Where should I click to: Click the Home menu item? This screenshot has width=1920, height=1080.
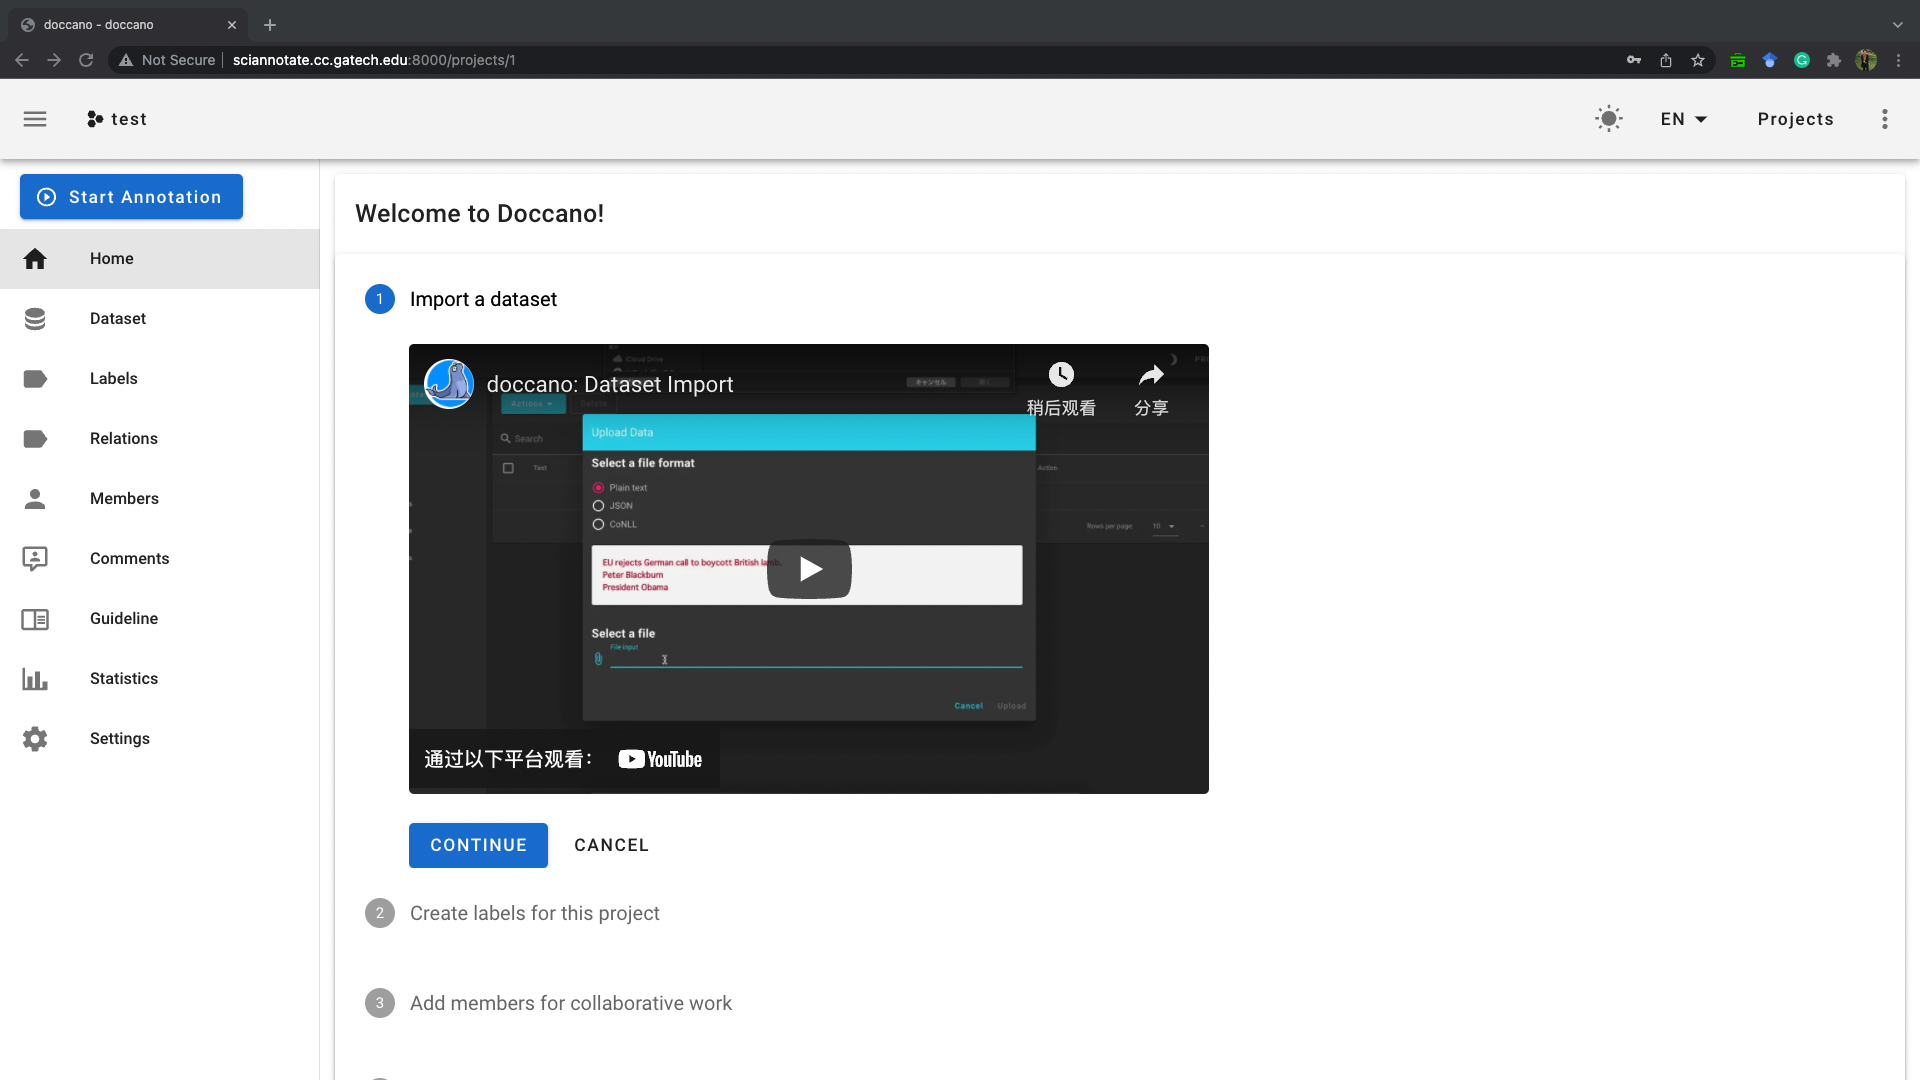pos(111,258)
